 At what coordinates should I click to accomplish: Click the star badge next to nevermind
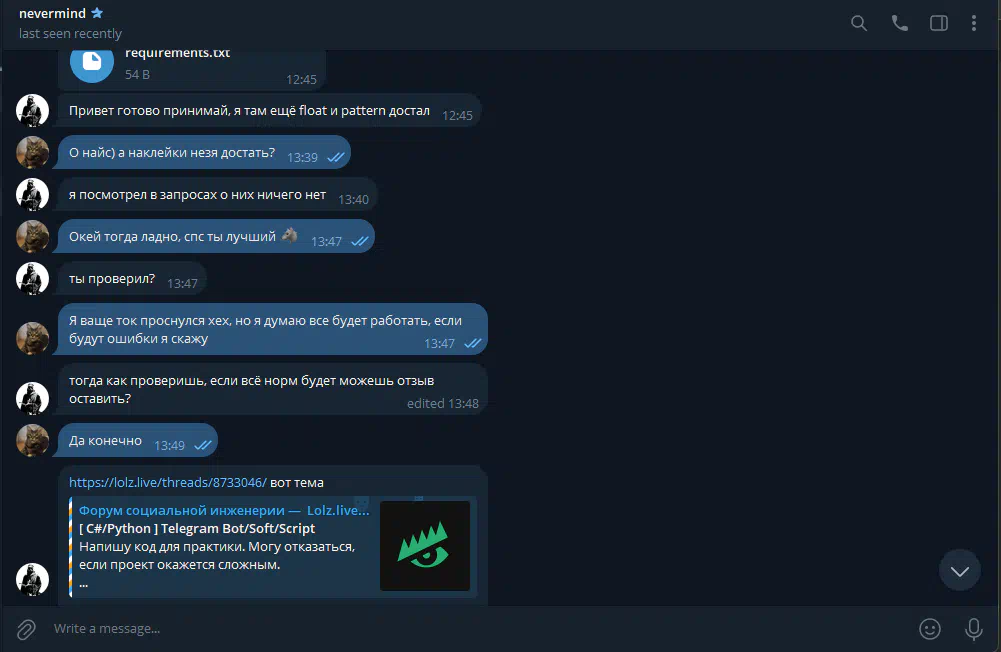pos(97,13)
